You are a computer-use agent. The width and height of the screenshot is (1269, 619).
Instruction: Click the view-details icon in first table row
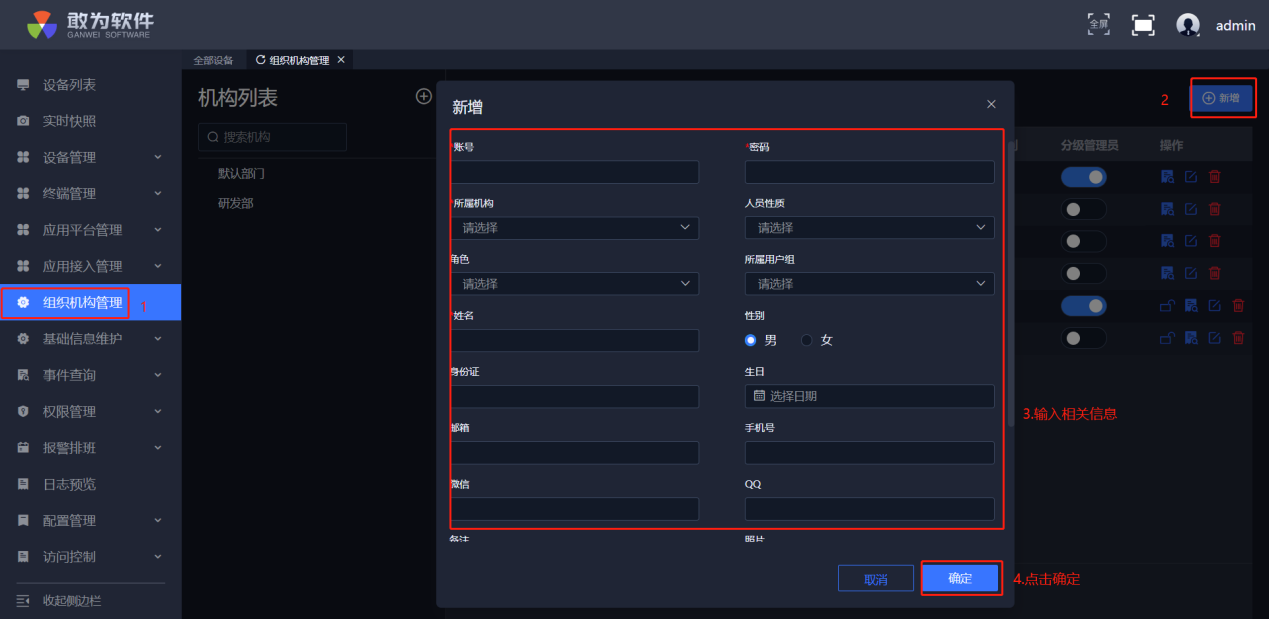click(1167, 177)
